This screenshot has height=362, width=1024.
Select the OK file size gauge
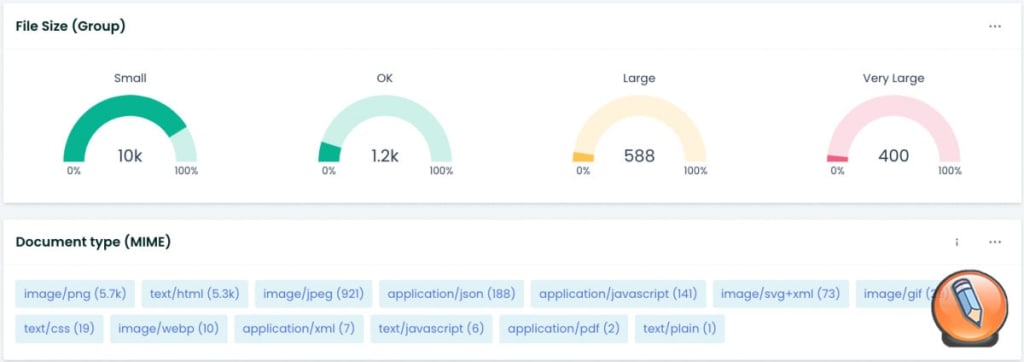pyautogui.click(x=385, y=129)
